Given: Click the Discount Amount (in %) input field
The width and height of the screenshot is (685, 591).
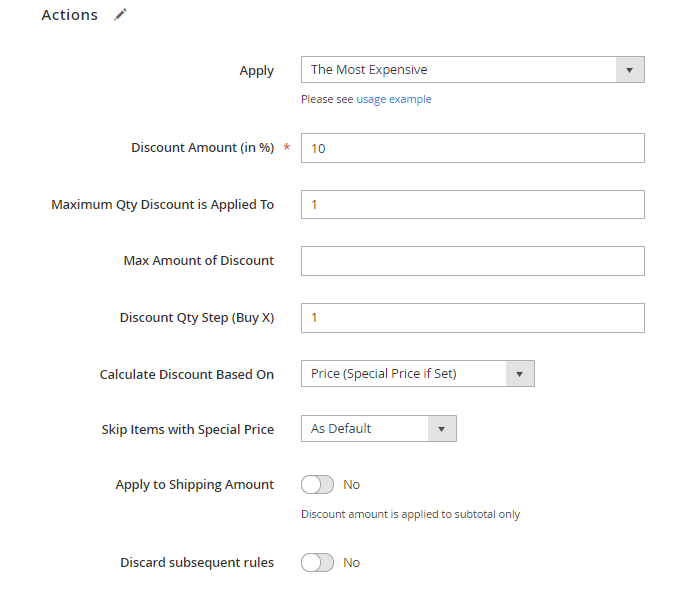Looking at the screenshot, I should click(x=472, y=148).
